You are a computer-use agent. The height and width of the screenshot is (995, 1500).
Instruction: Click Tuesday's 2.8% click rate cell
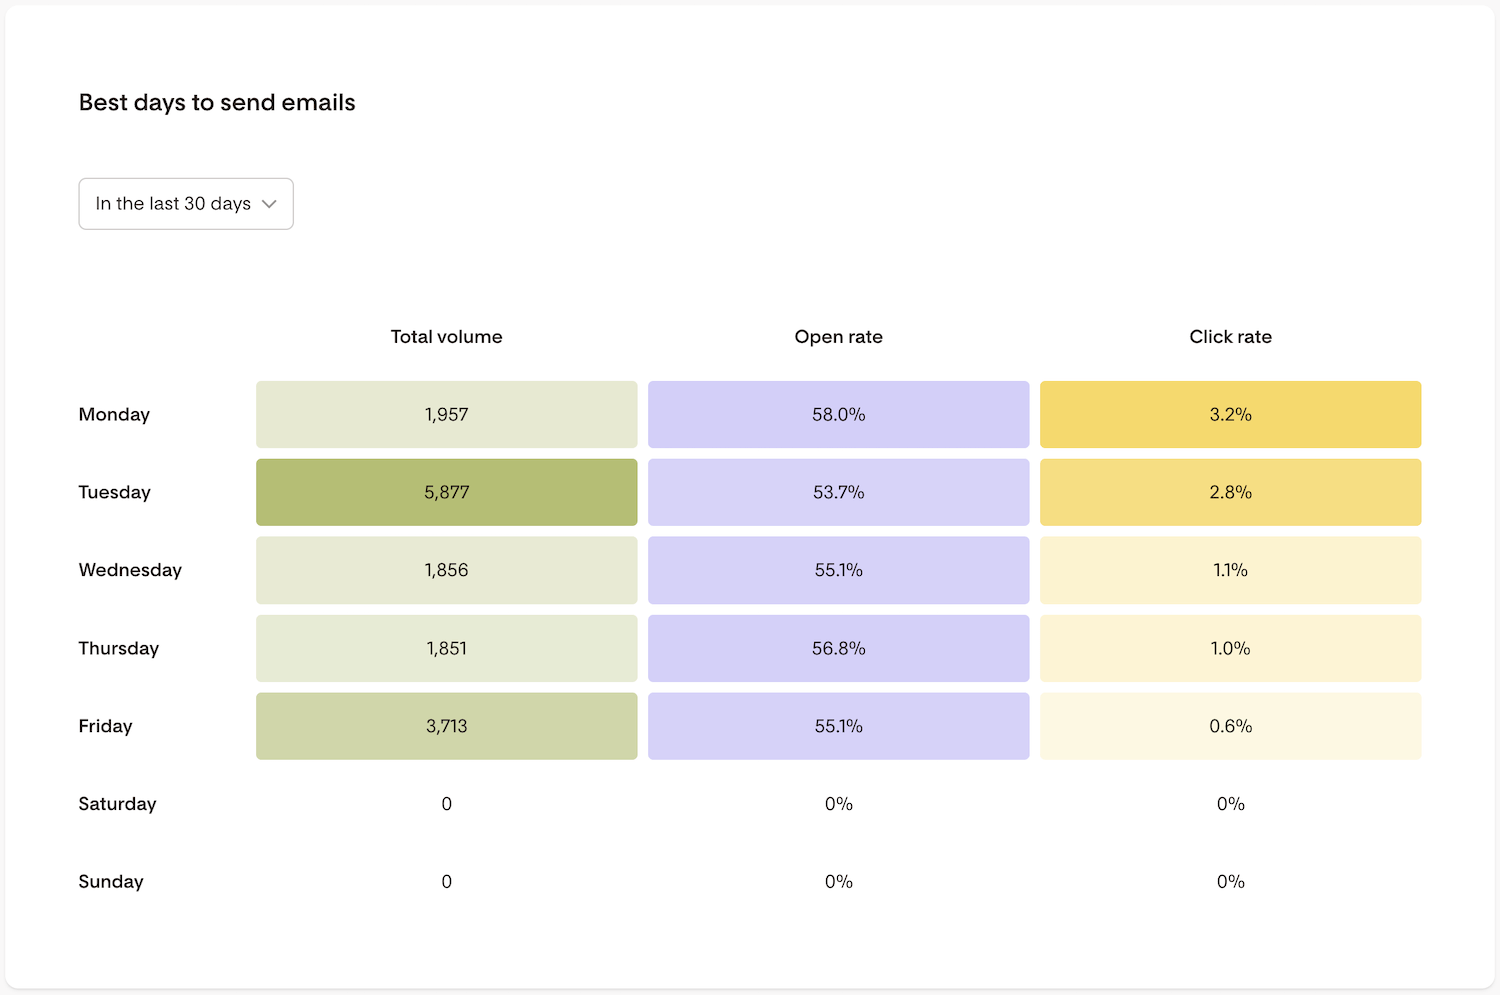[x=1230, y=492]
